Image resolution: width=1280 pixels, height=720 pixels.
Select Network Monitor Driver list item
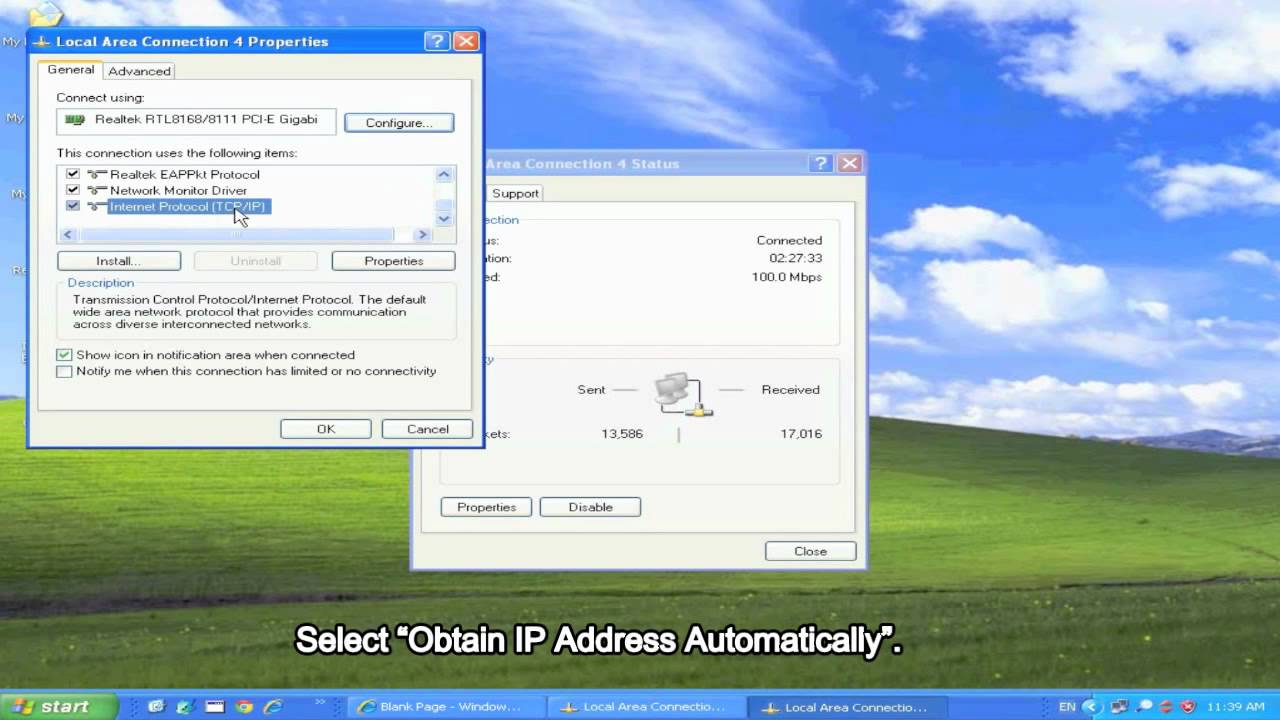178,190
